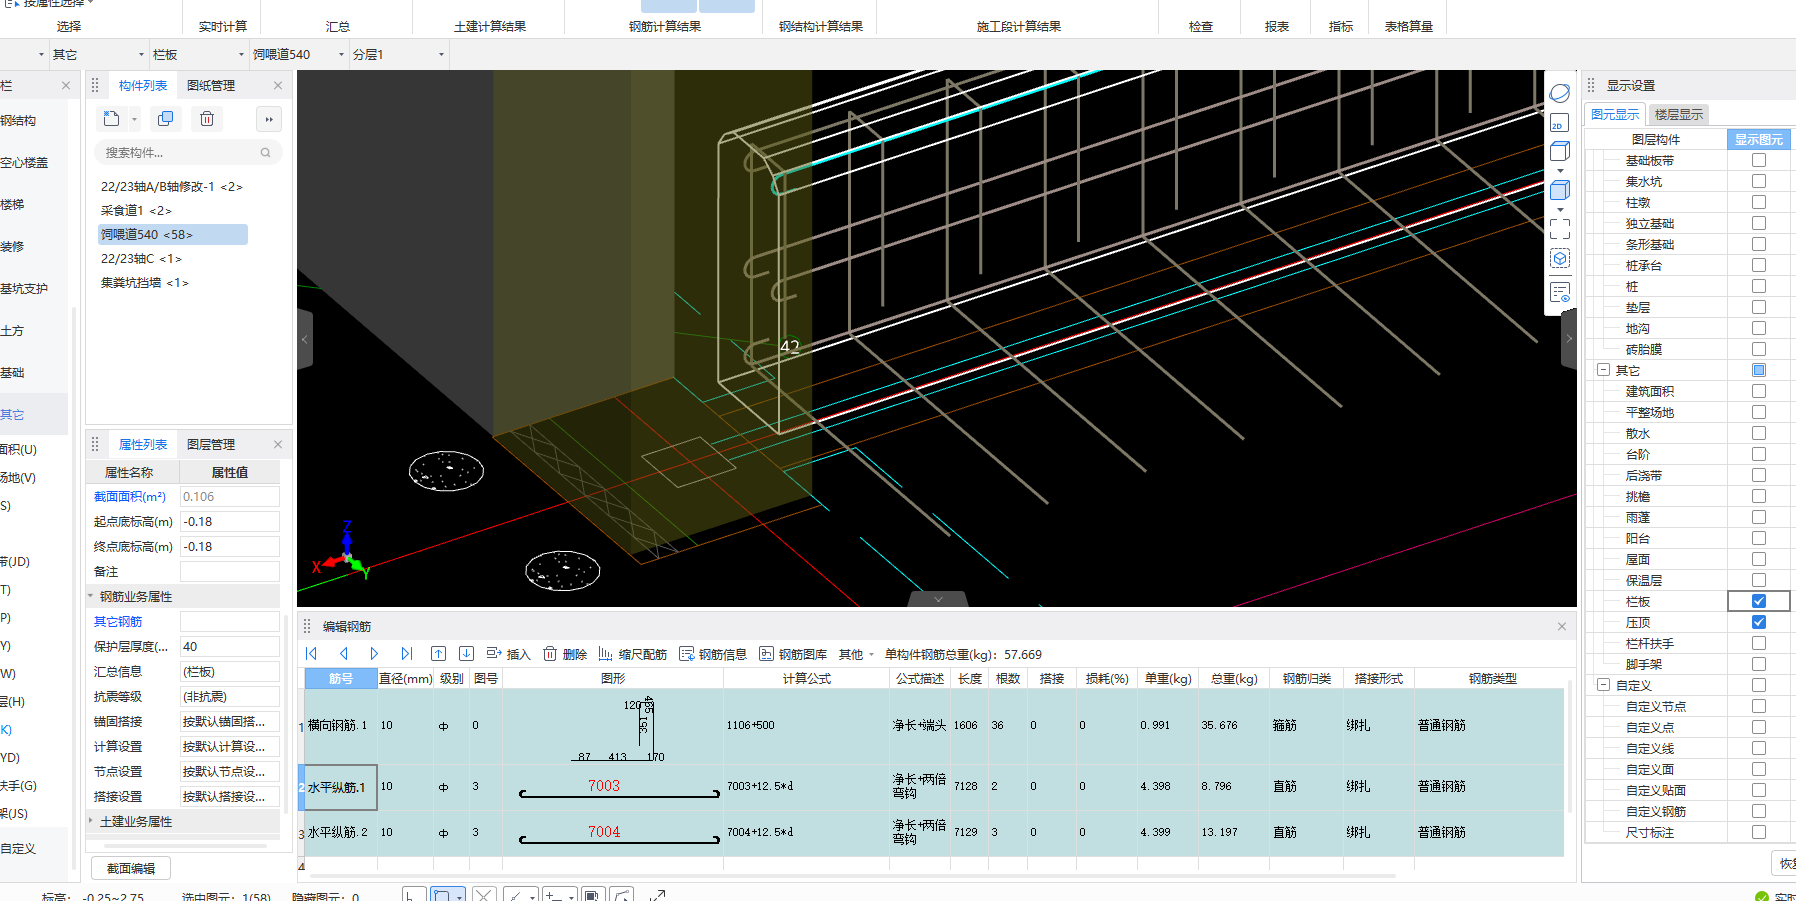The width and height of the screenshot is (1796, 901).
Task: Click the solid cube display icon
Action: (x=1560, y=190)
